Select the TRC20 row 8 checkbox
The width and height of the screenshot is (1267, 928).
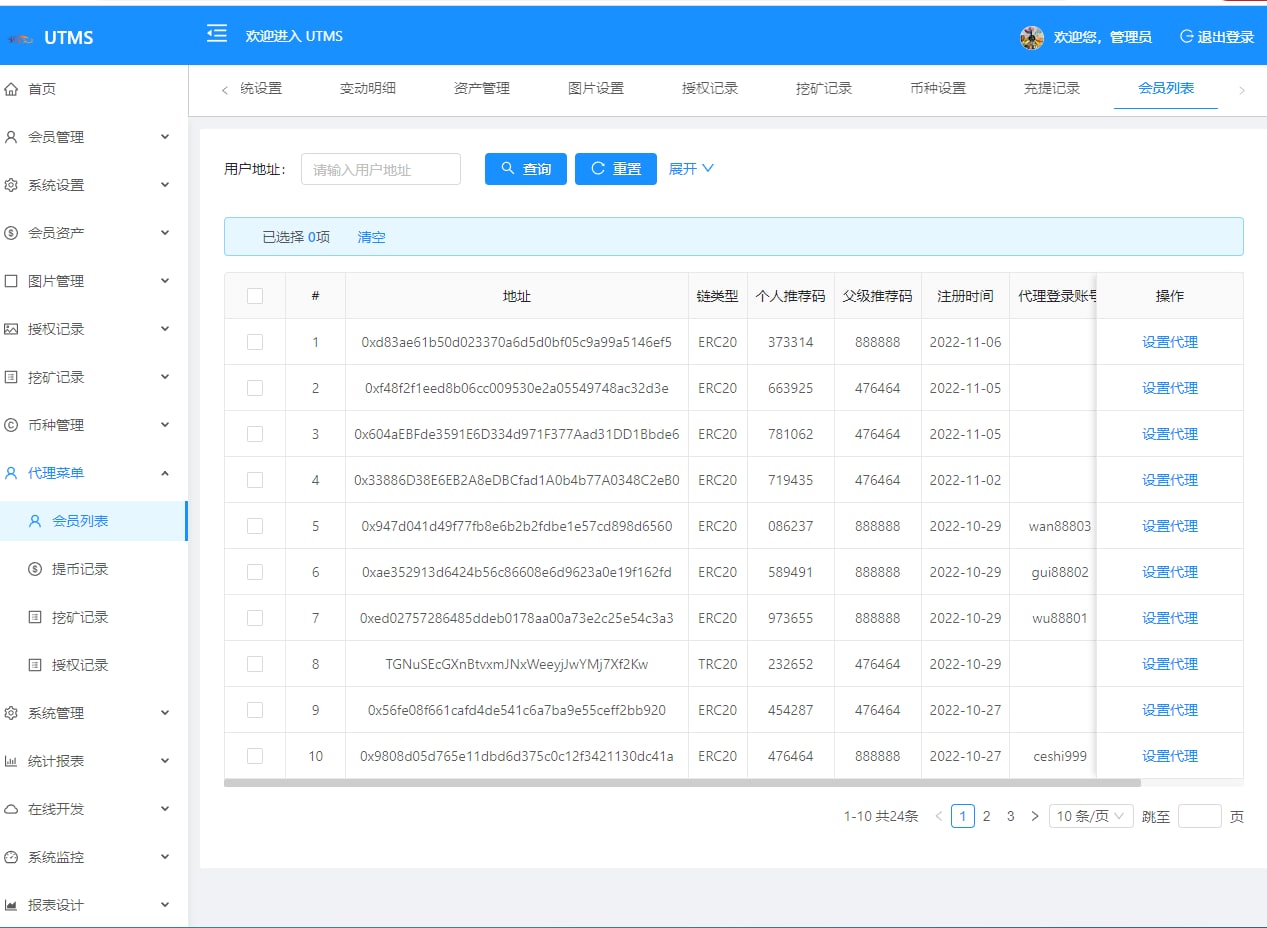(255, 664)
